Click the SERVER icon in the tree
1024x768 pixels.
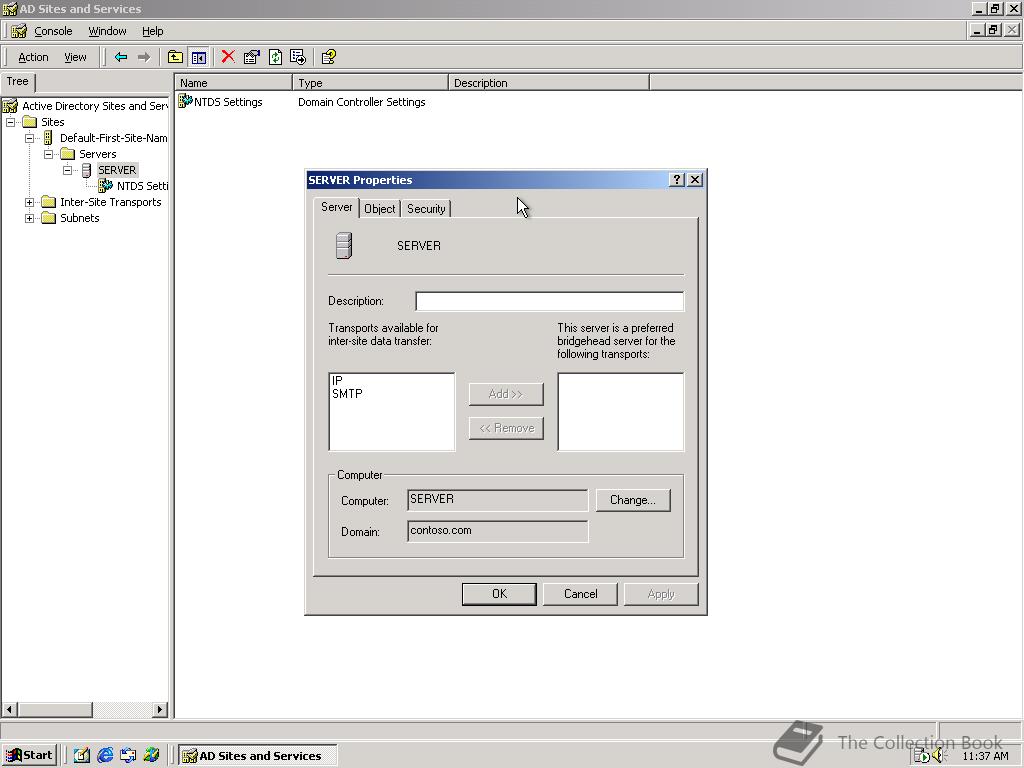86,170
